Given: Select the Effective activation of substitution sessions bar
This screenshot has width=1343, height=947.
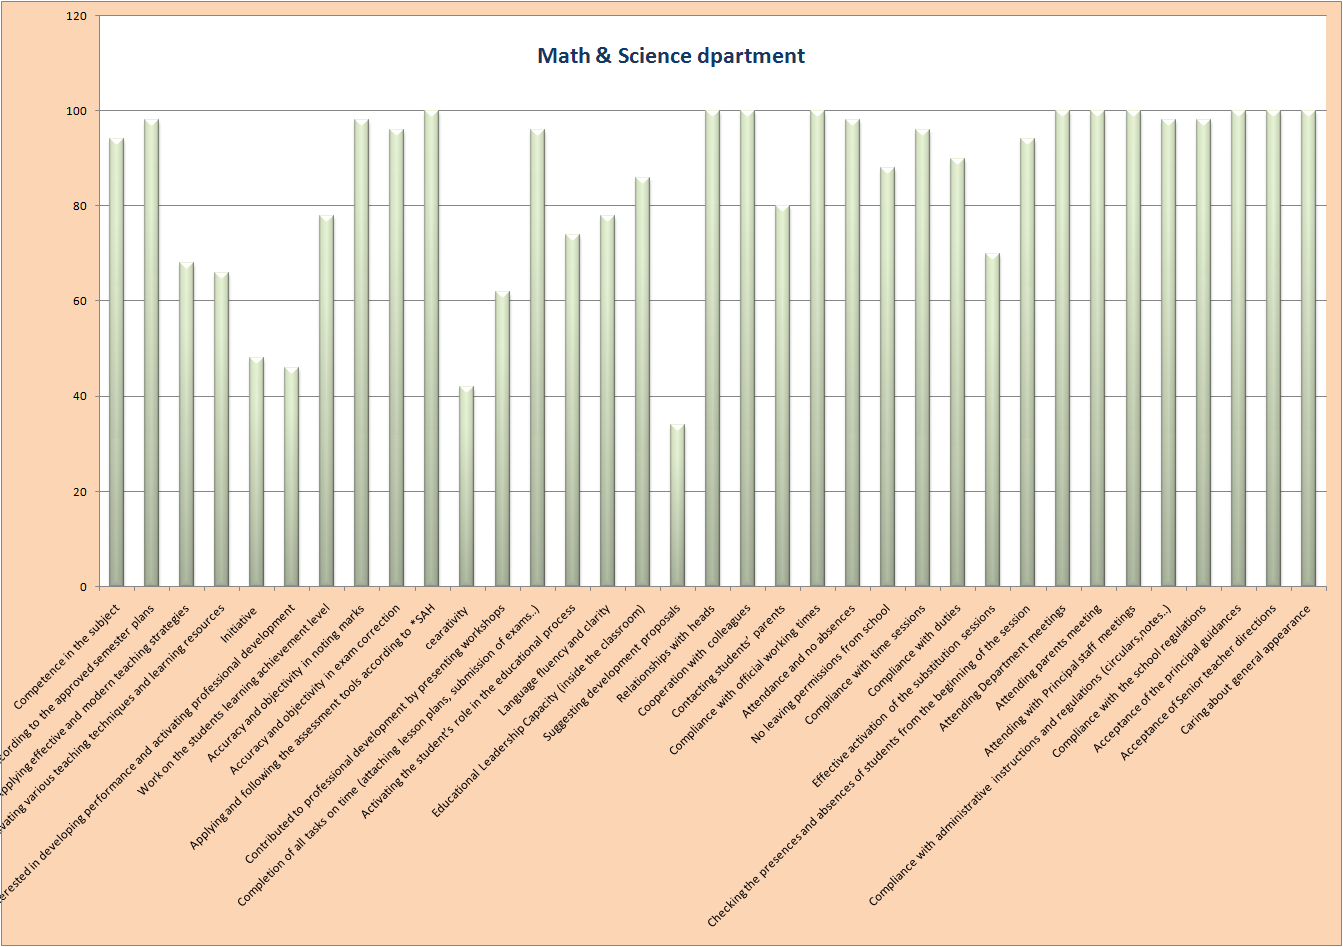Looking at the screenshot, I should [x=992, y=420].
